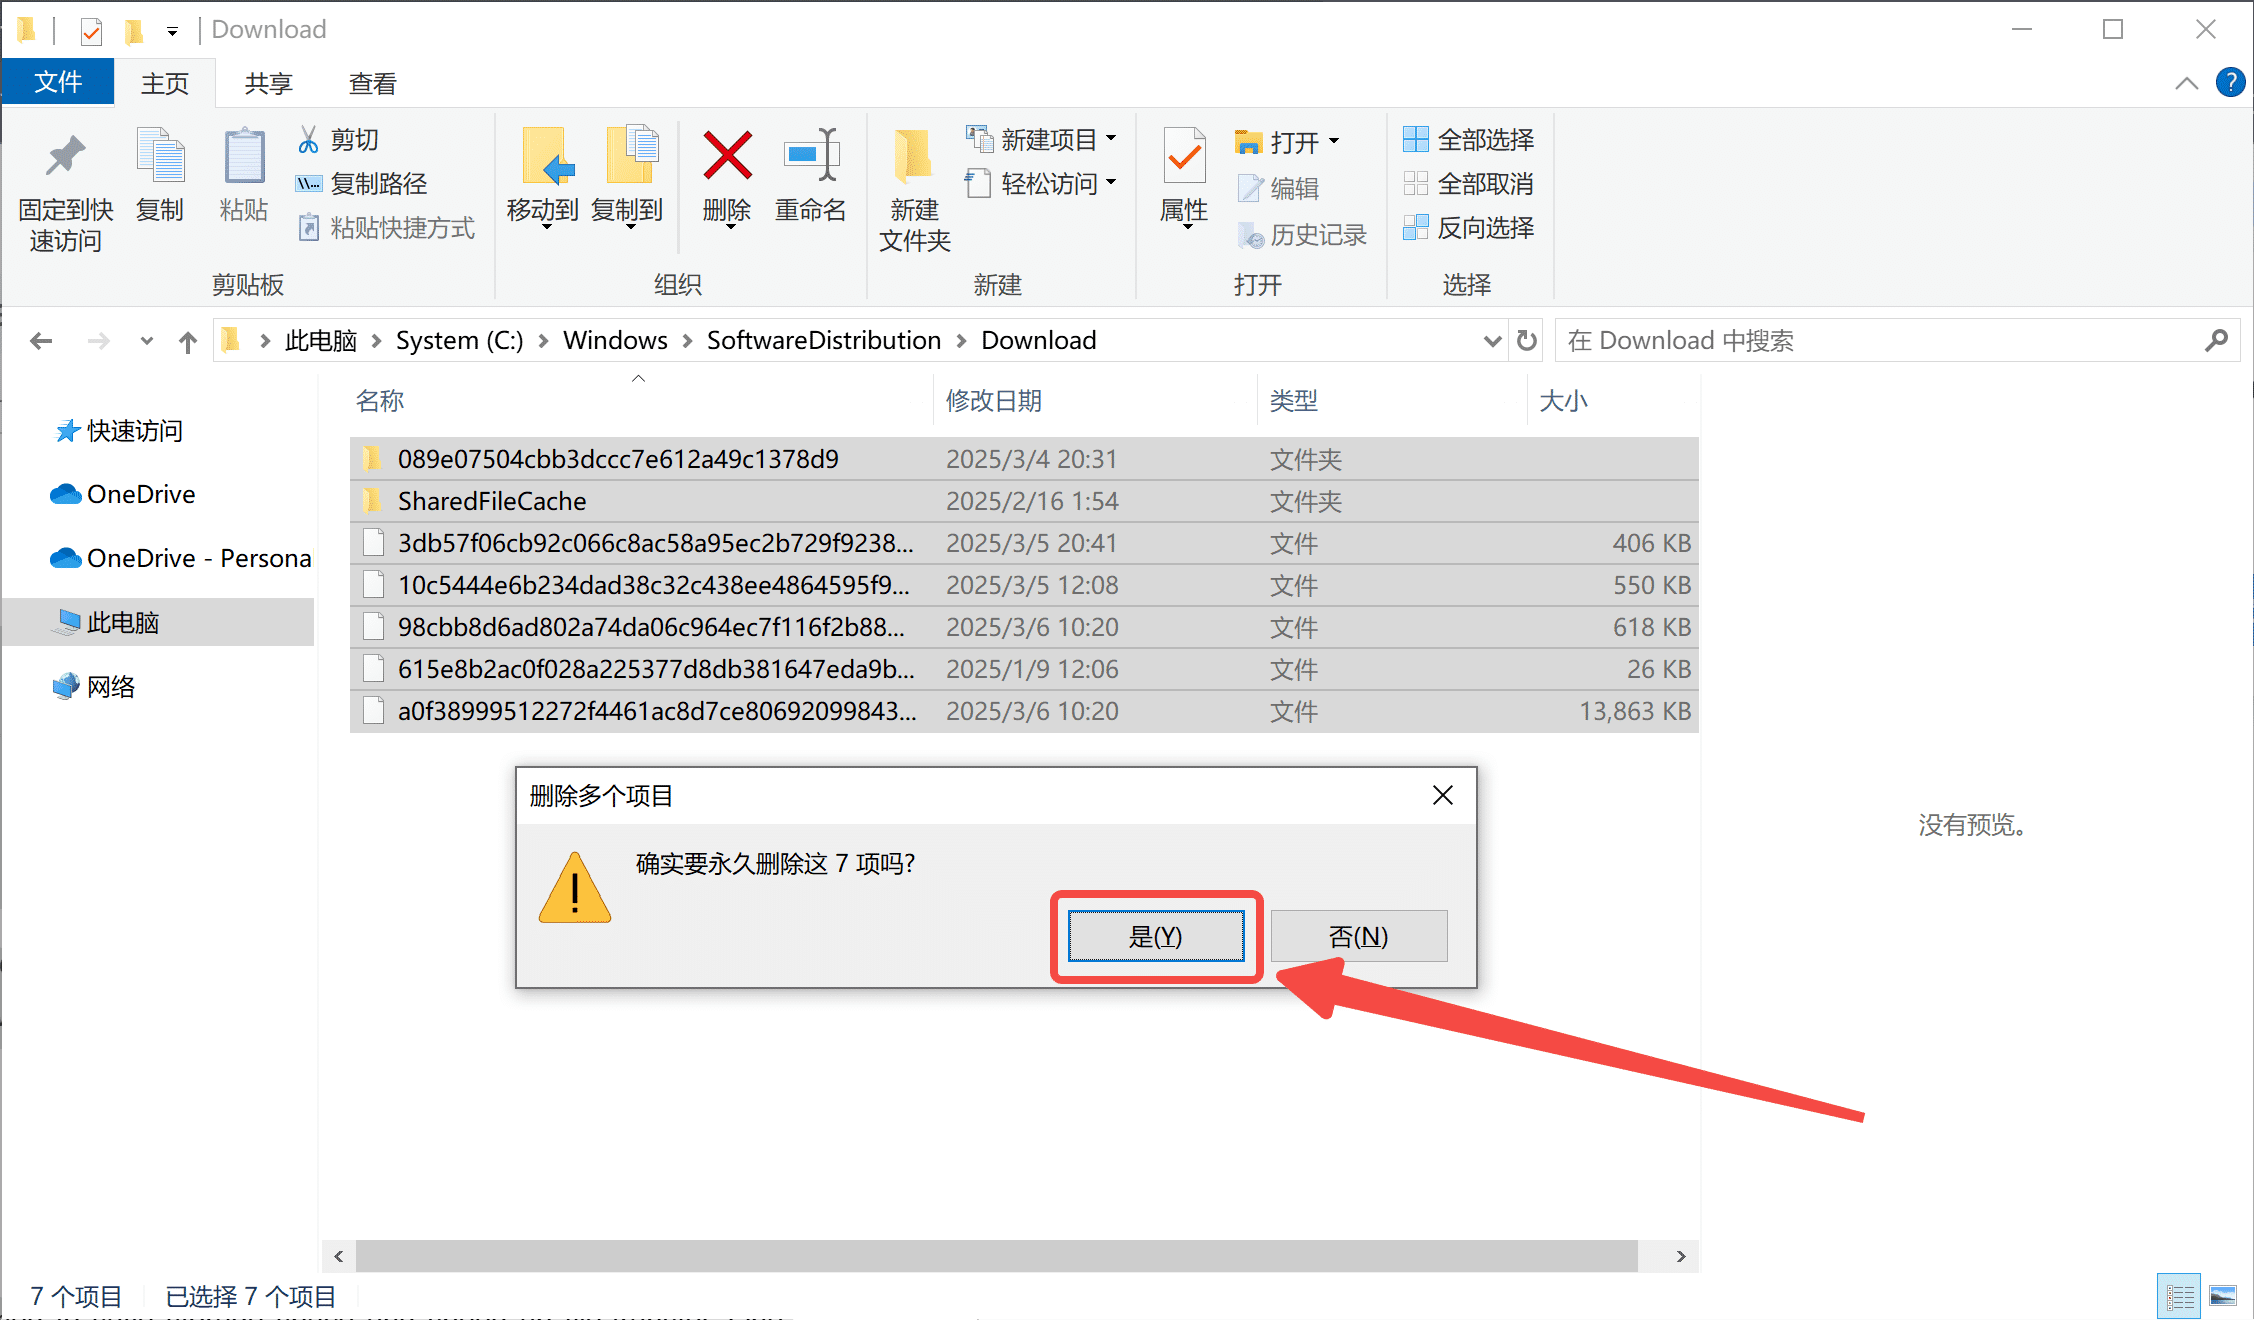Select file starting a0f38999512272f4
The width and height of the screenshot is (2254, 1320).
1024,711
